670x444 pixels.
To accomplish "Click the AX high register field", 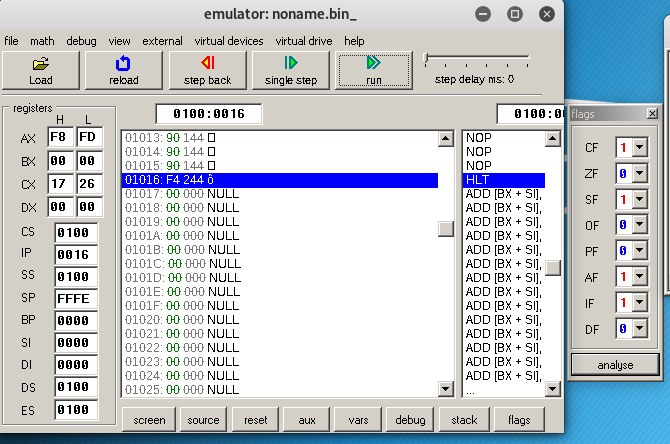I will coord(60,138).
